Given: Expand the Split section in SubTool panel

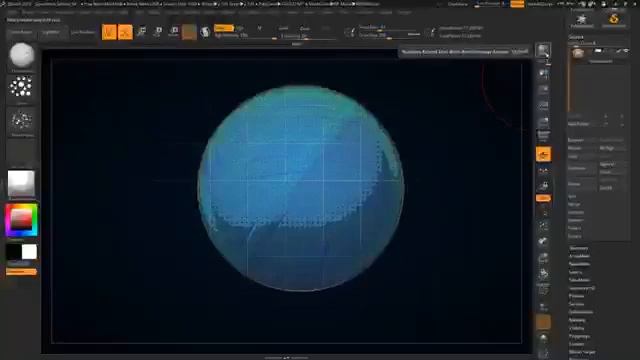Looking at the screenshot, I should (x=572, y=196).
